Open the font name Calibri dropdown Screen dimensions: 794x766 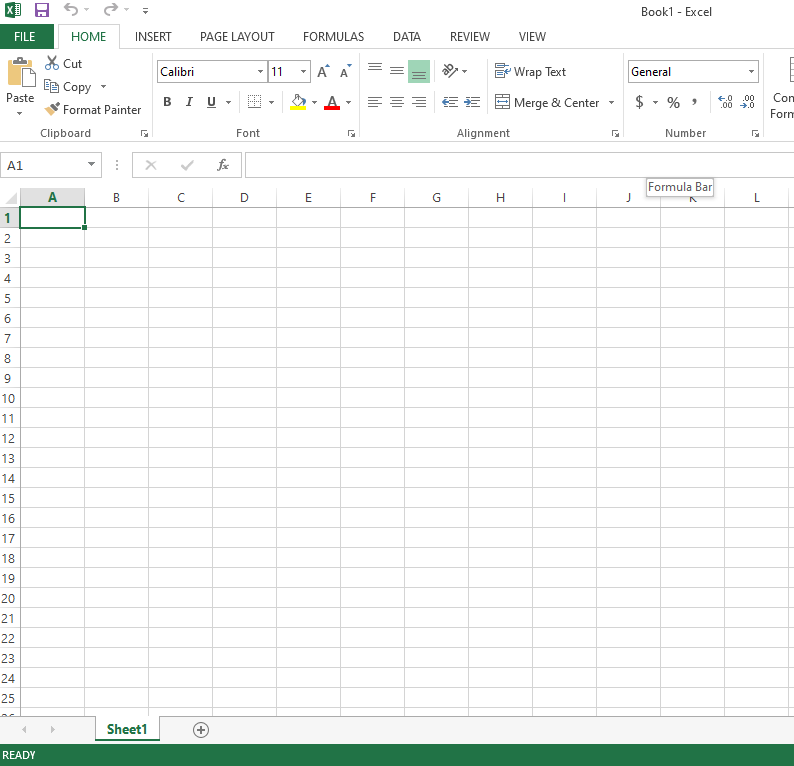point(260,72)
